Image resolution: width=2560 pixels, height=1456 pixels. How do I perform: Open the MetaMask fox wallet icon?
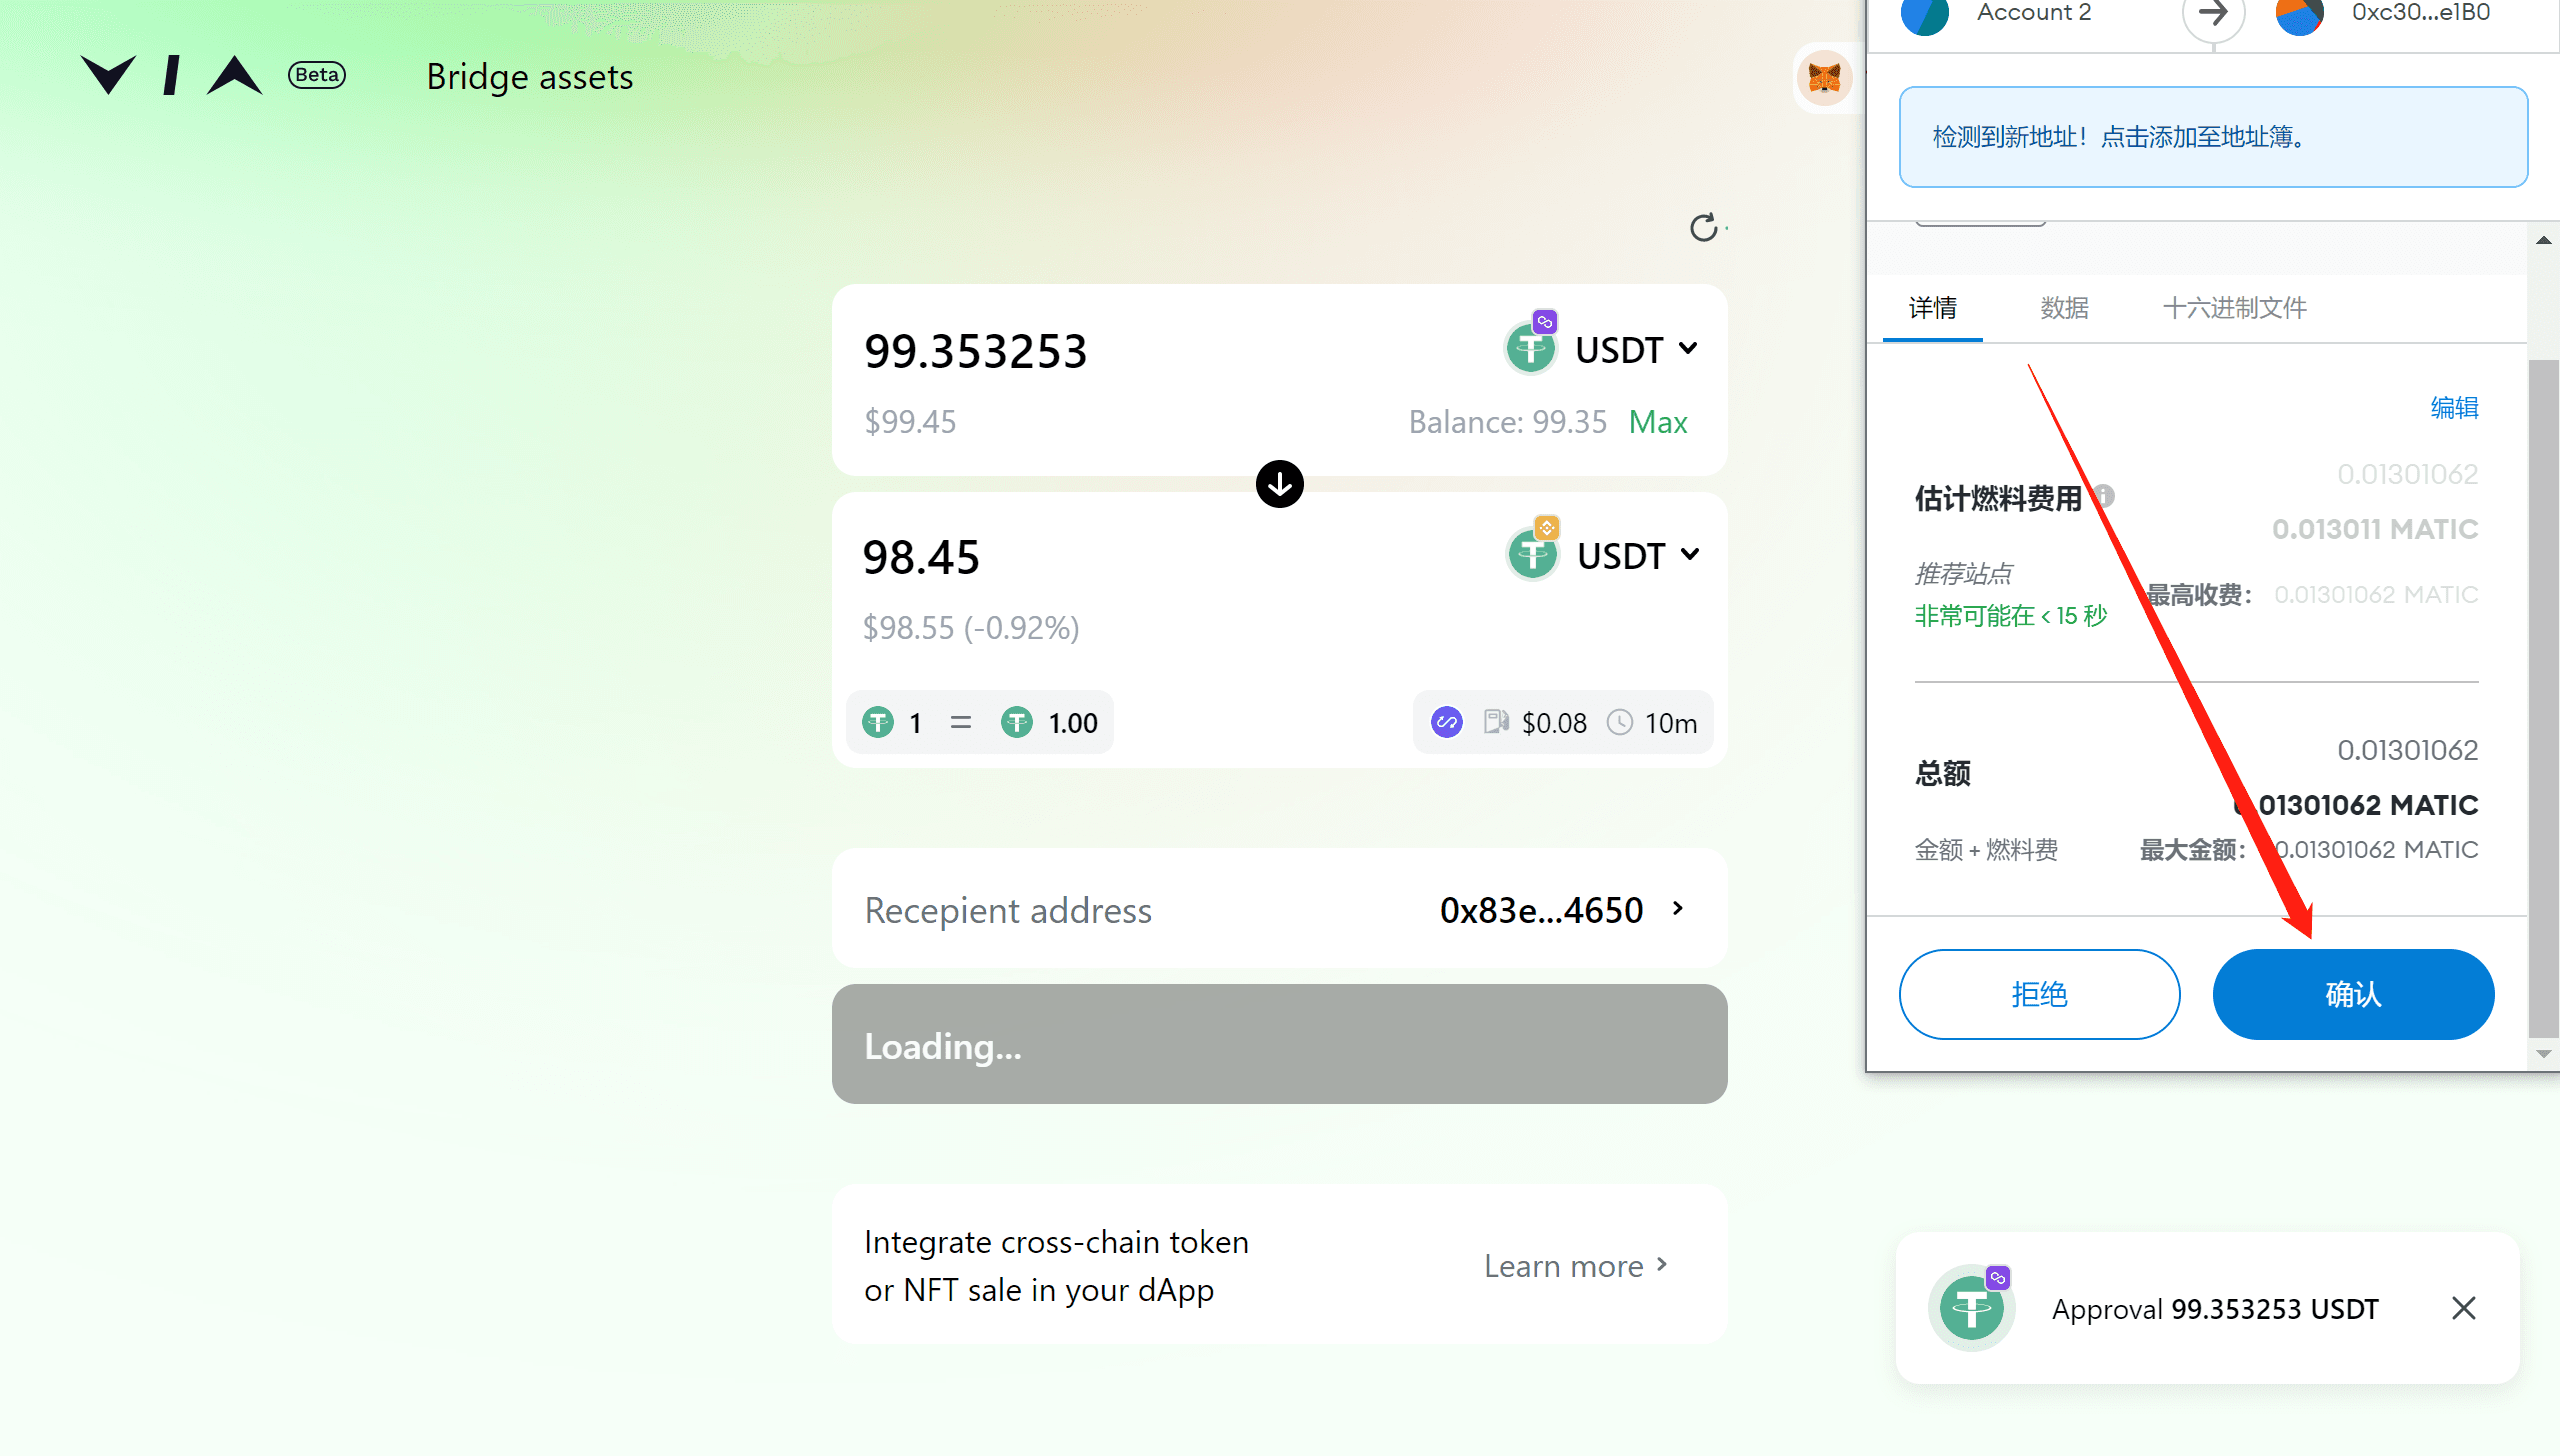tap(1825, 77)
